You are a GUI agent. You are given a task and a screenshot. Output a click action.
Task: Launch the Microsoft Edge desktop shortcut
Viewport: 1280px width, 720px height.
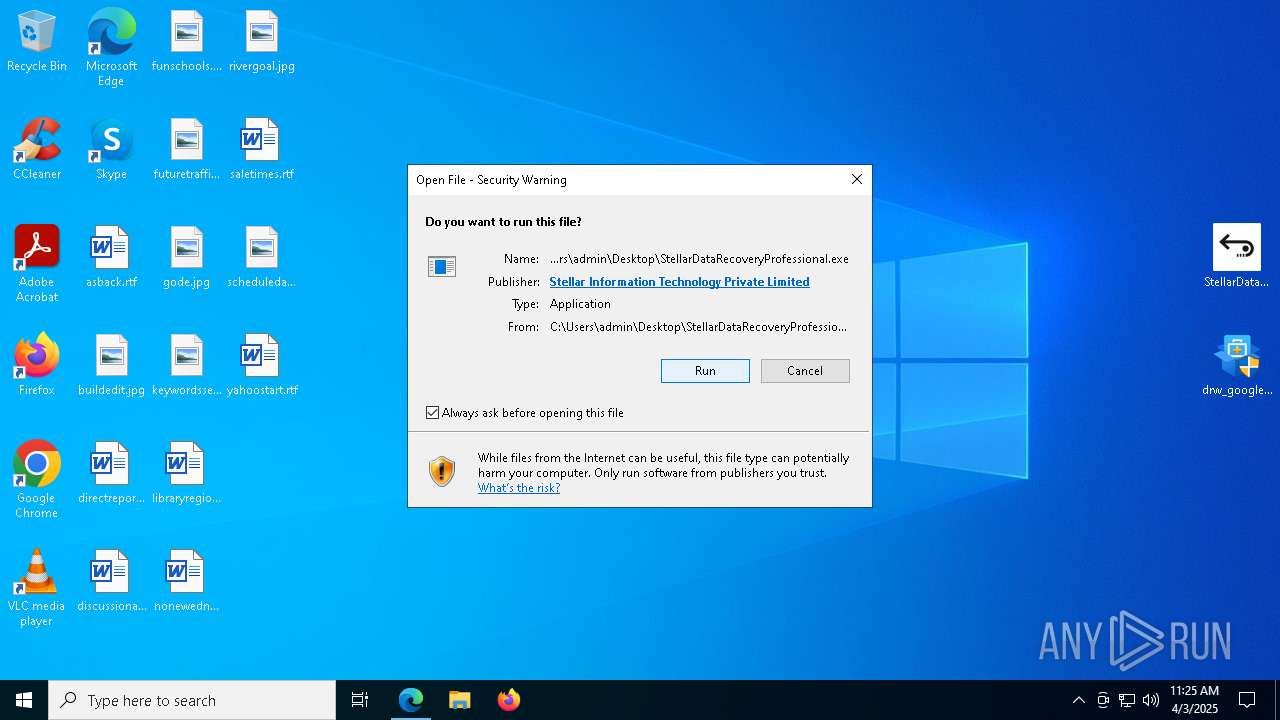click(x=111, y=48)
